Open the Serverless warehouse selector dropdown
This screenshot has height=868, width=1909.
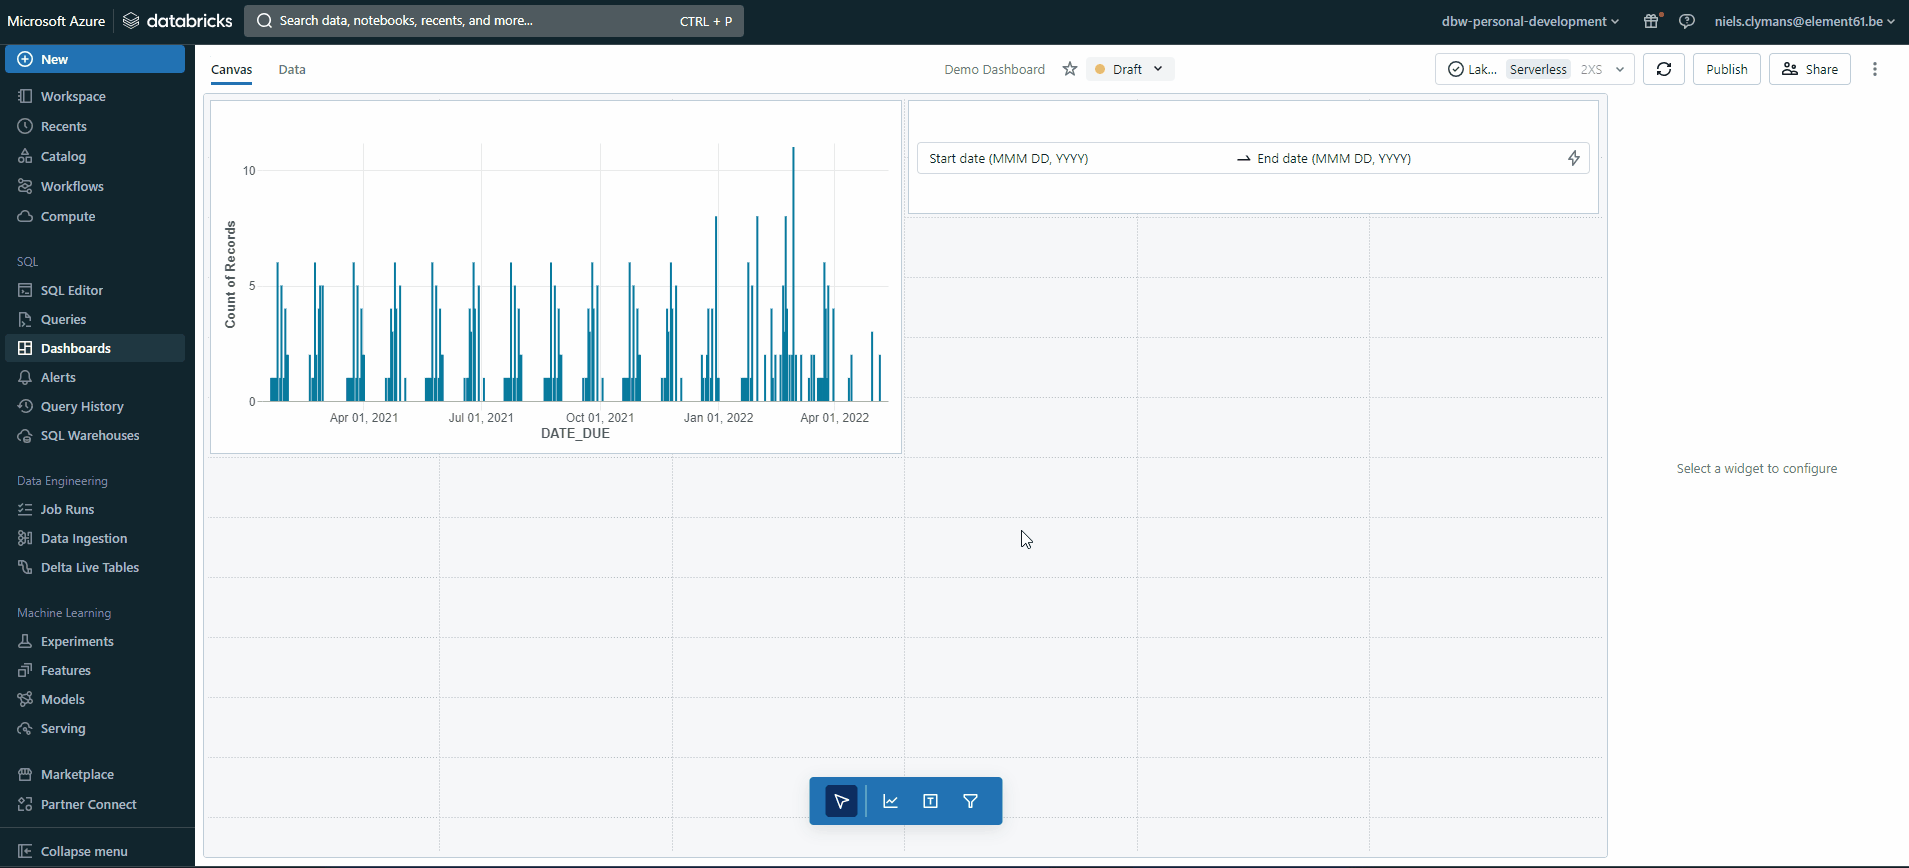(1535, 69)
